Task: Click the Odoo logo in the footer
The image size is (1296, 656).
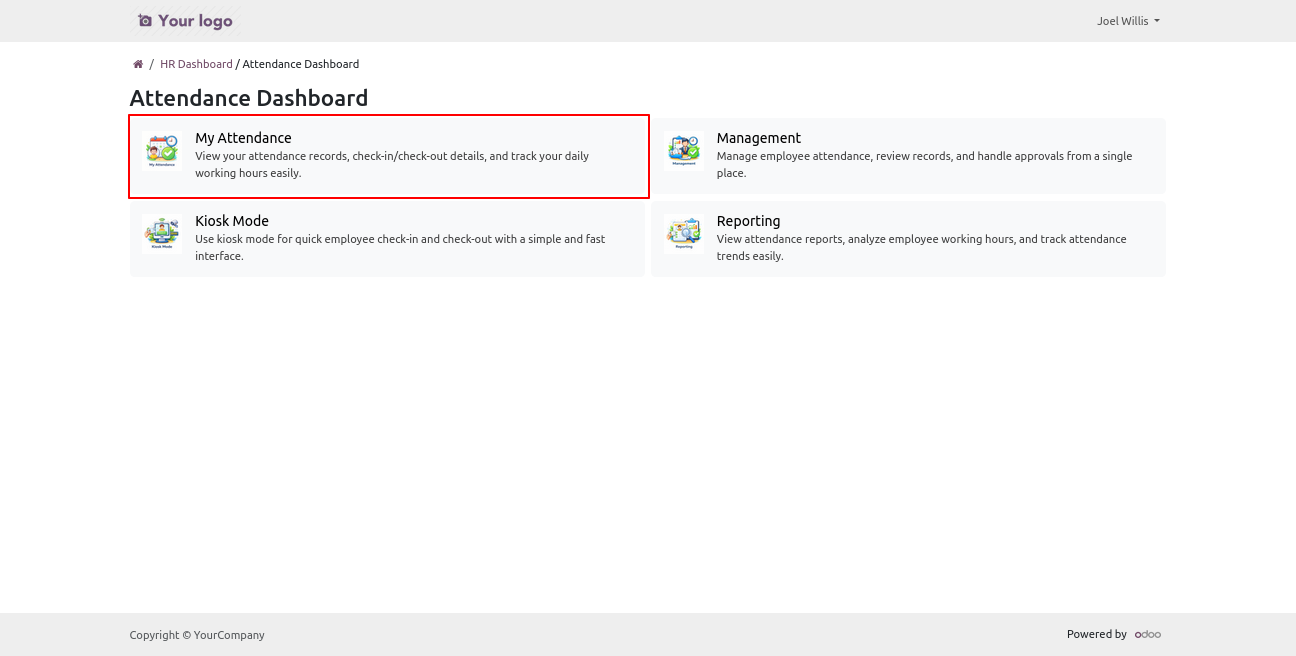Action: point(1147,634)
